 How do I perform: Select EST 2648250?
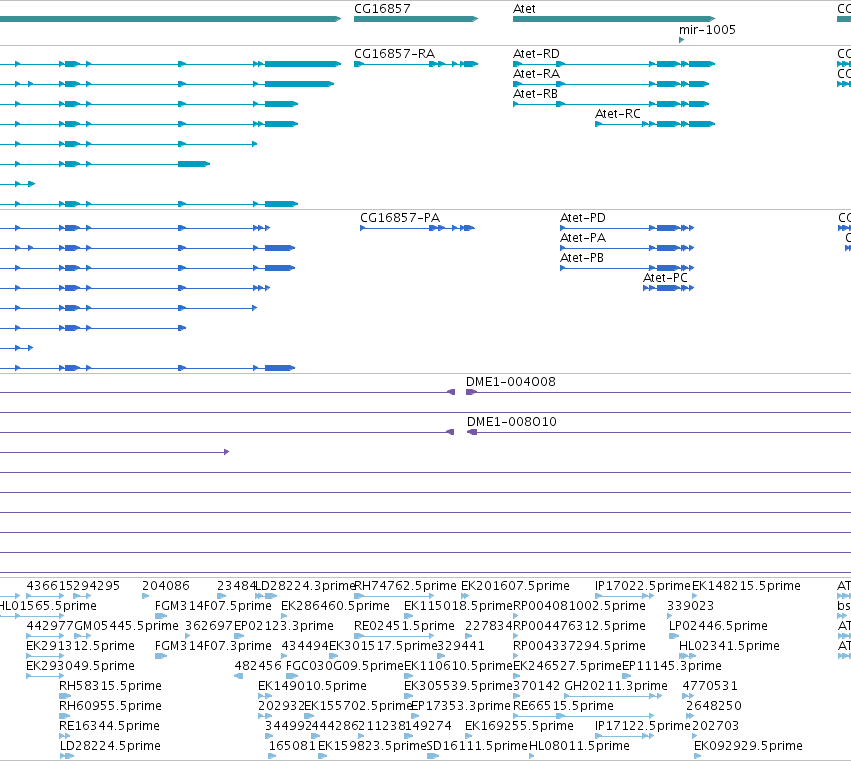click(x=714, y=706)
